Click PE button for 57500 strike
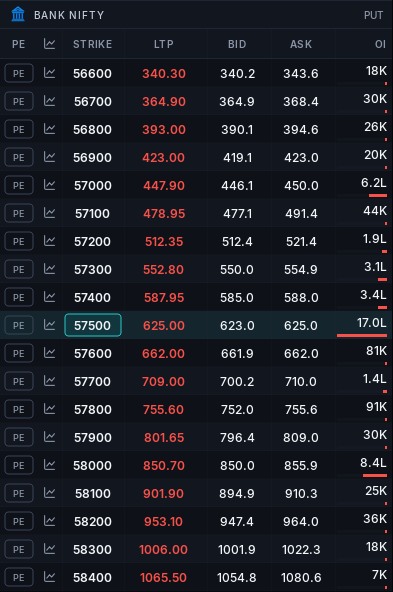 (x=19, y=325)
